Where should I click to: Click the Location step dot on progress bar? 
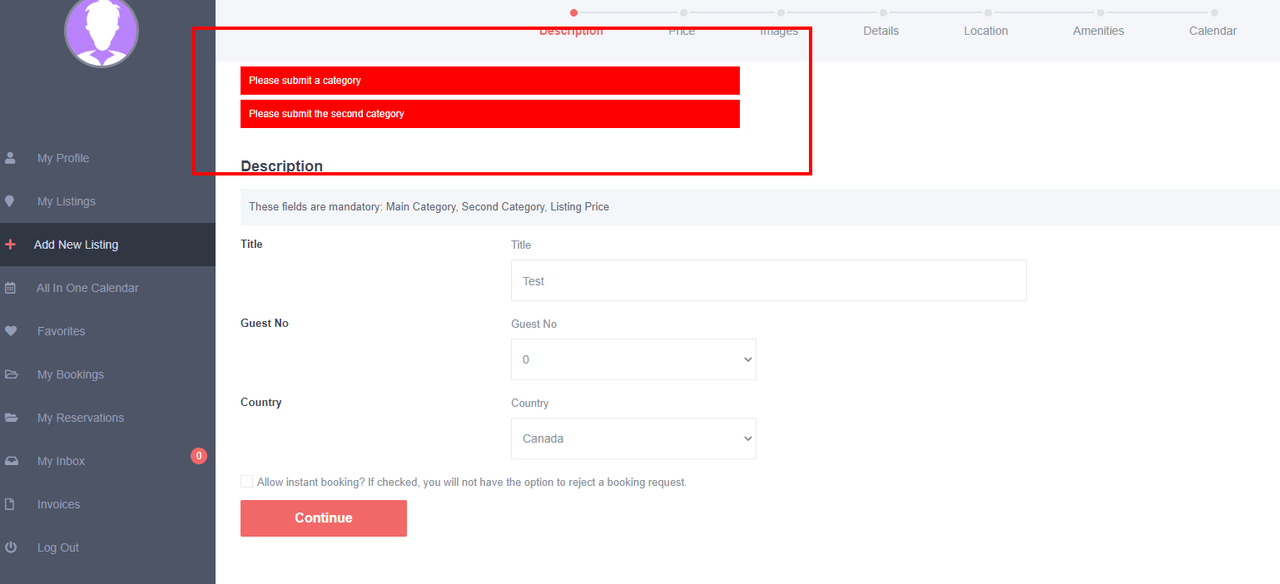pos(988,13)
